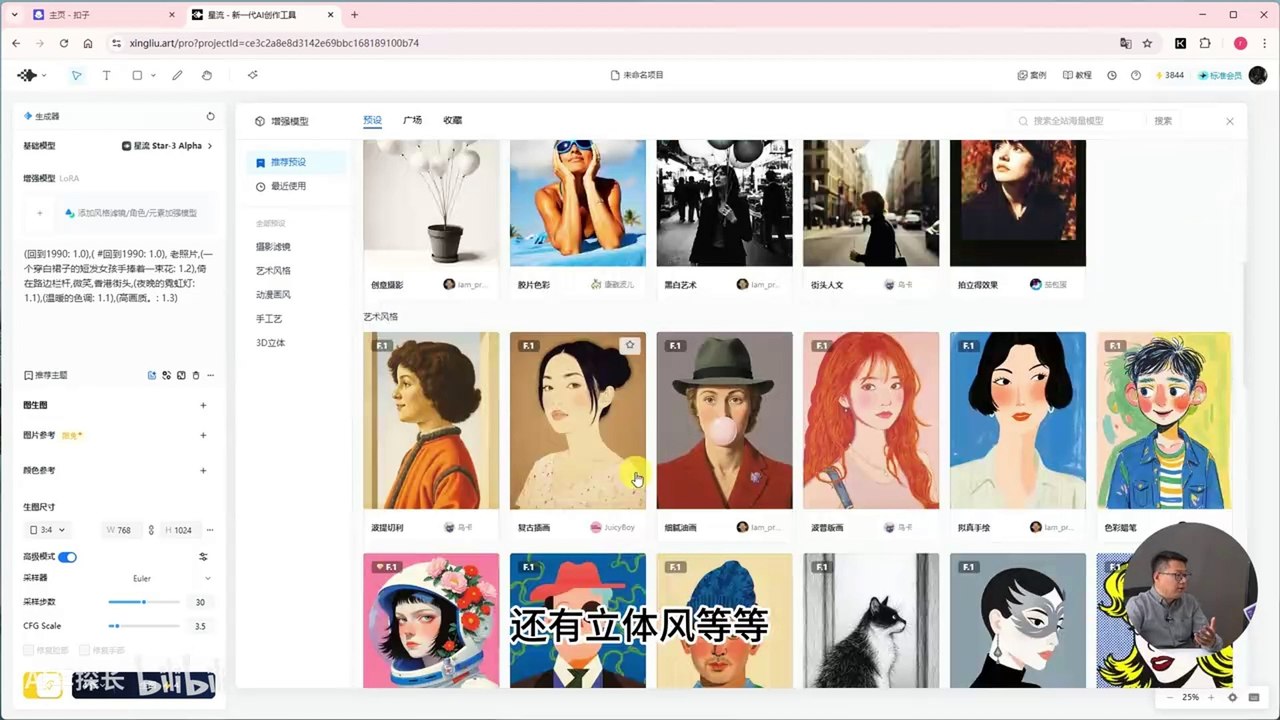Viewport: 1280px width, 720px height.
Task: Select the pencil drawing tool
Action: [x=177, y=75]
